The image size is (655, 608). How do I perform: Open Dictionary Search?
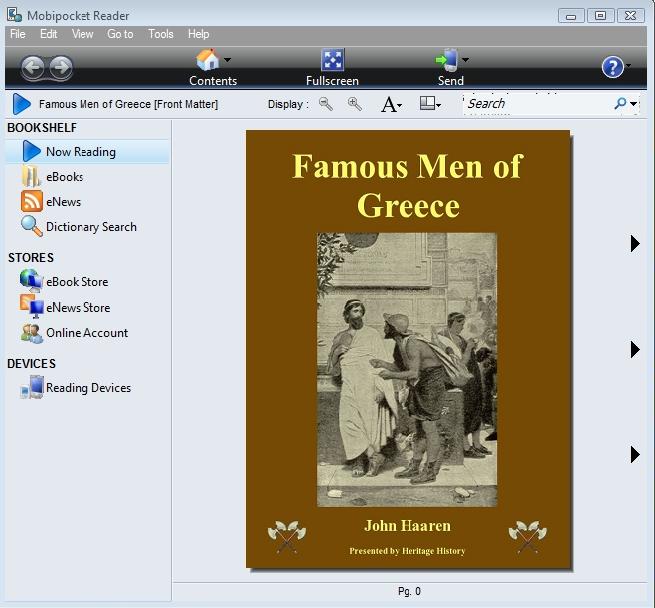point(90,227)
